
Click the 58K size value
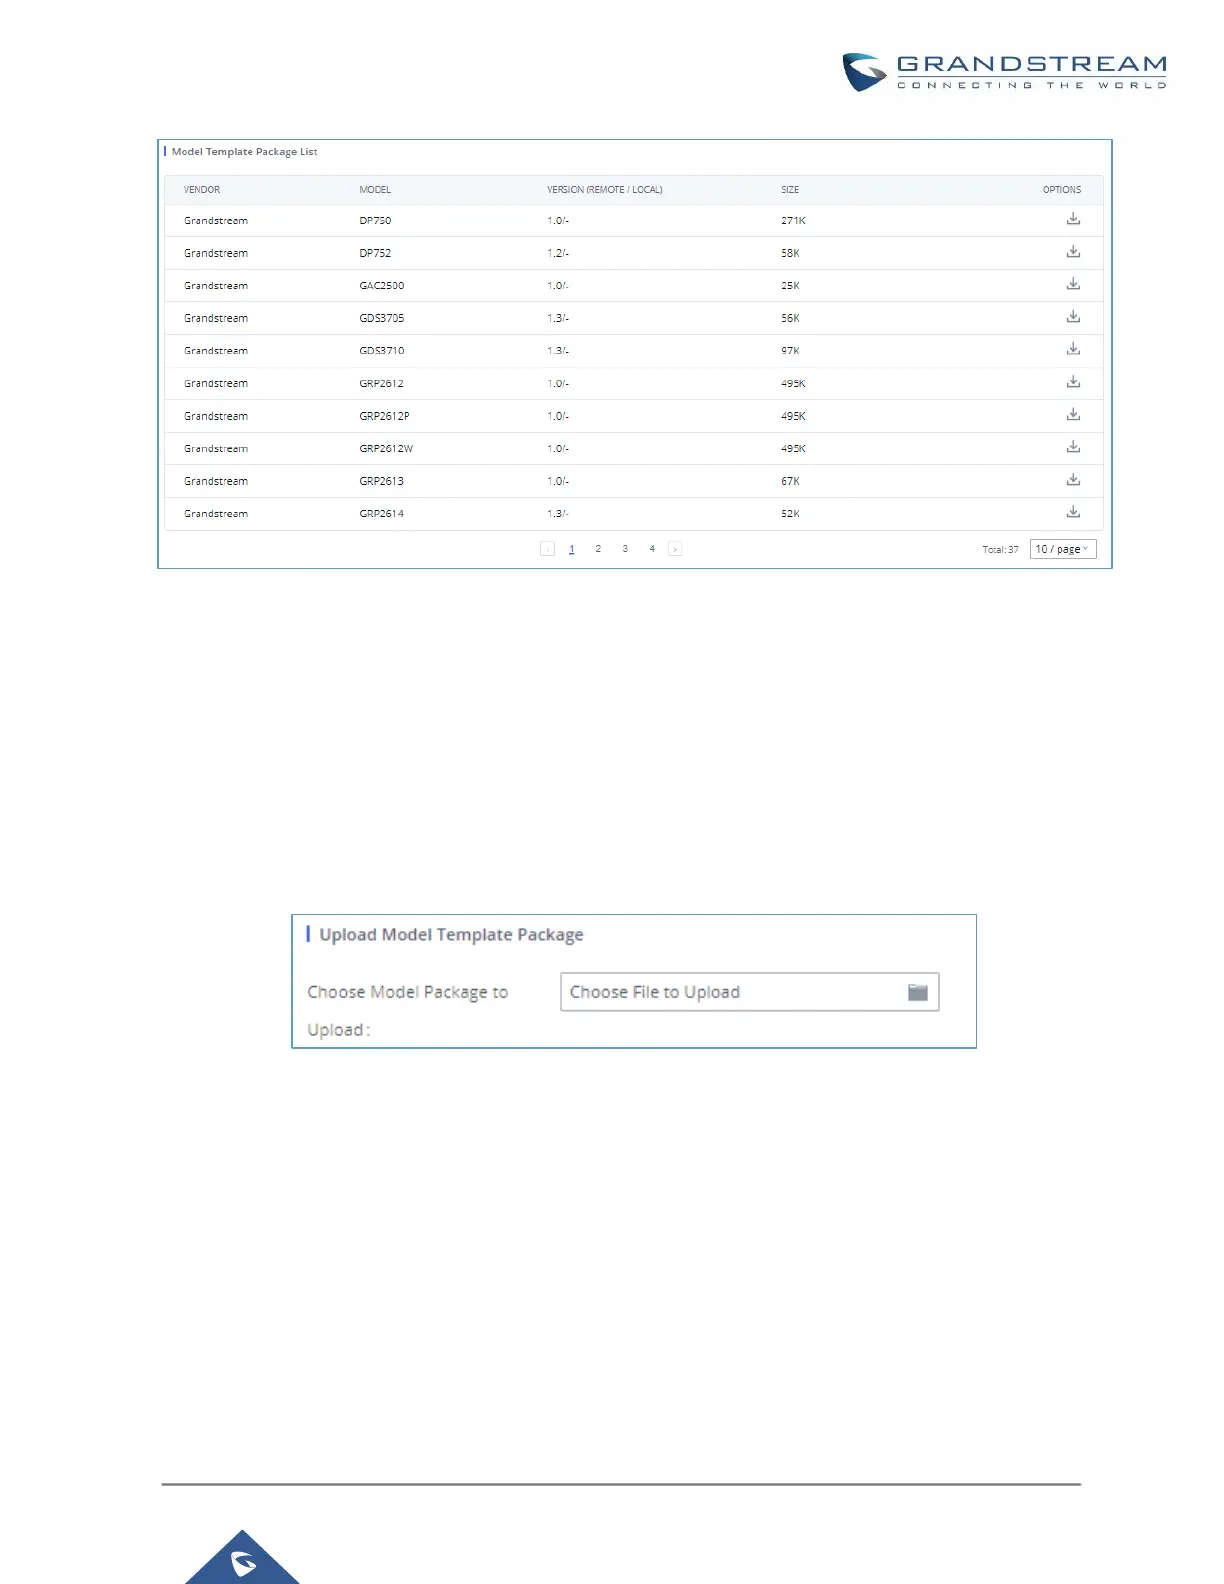click(x=790, y=254)
